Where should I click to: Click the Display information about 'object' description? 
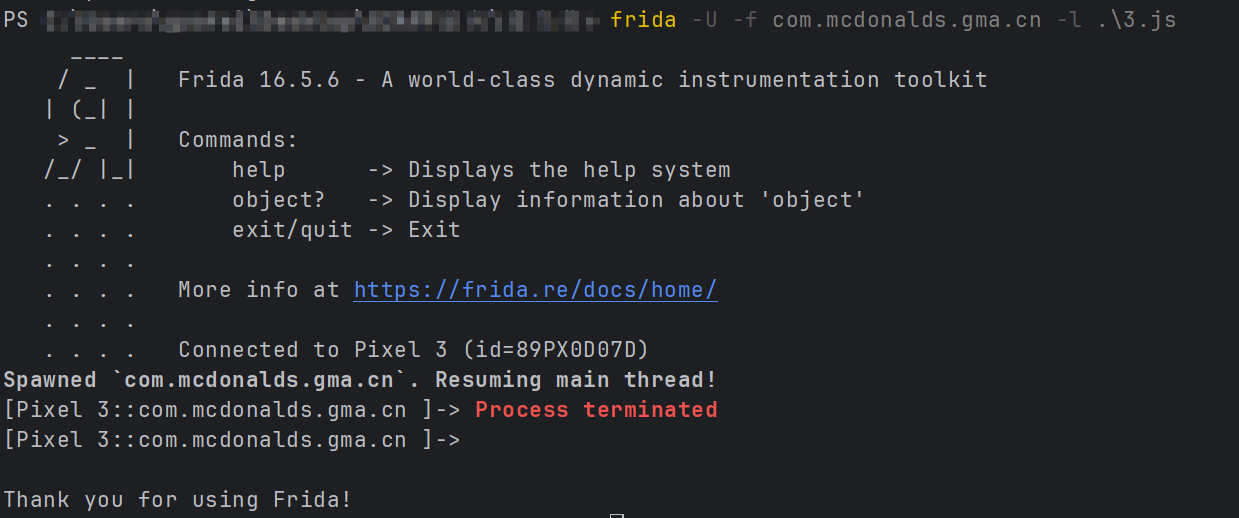(636, 200)
